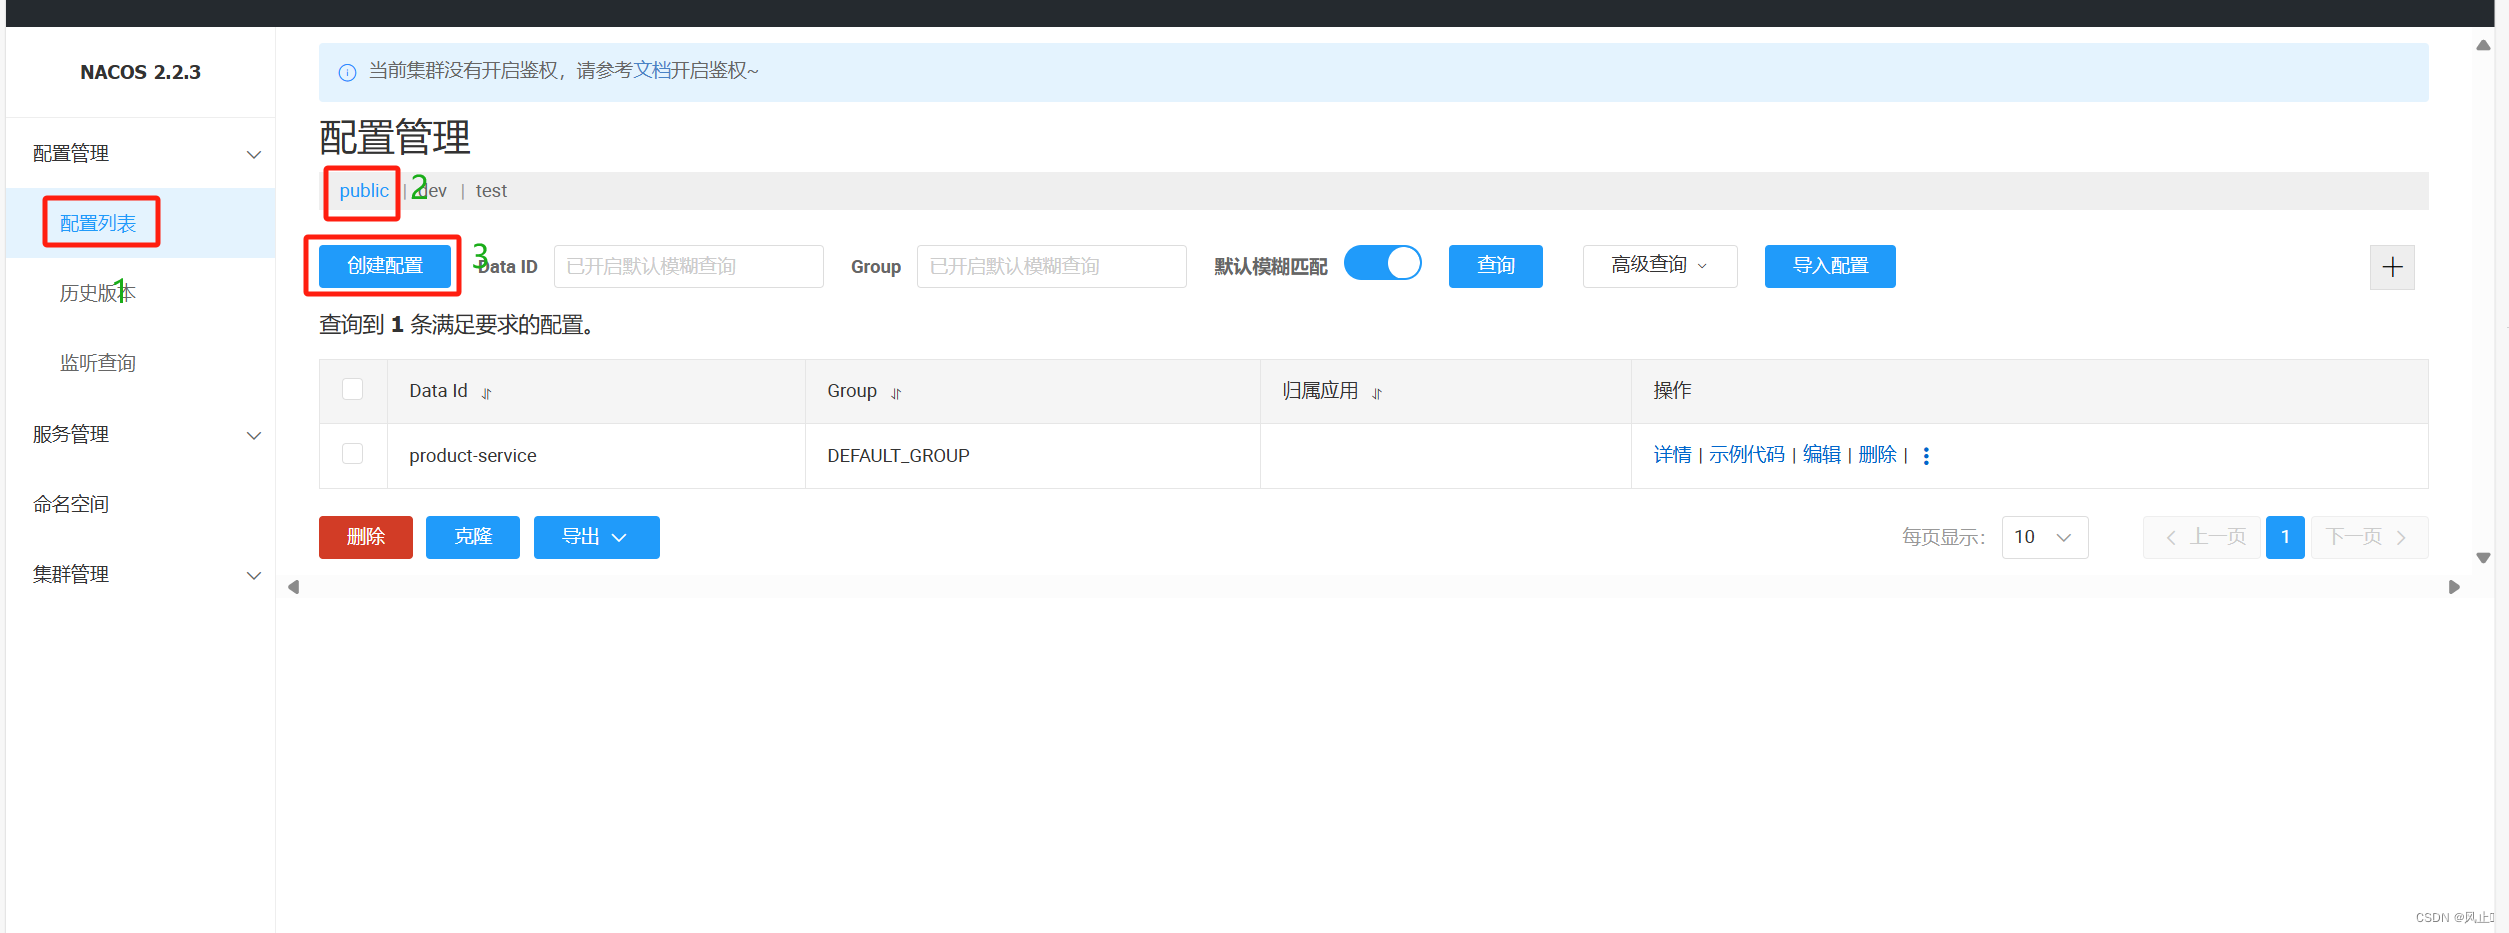Click the 导入配置 button
This screenshot has height=933, width=2509.
tap(1830, 266)
